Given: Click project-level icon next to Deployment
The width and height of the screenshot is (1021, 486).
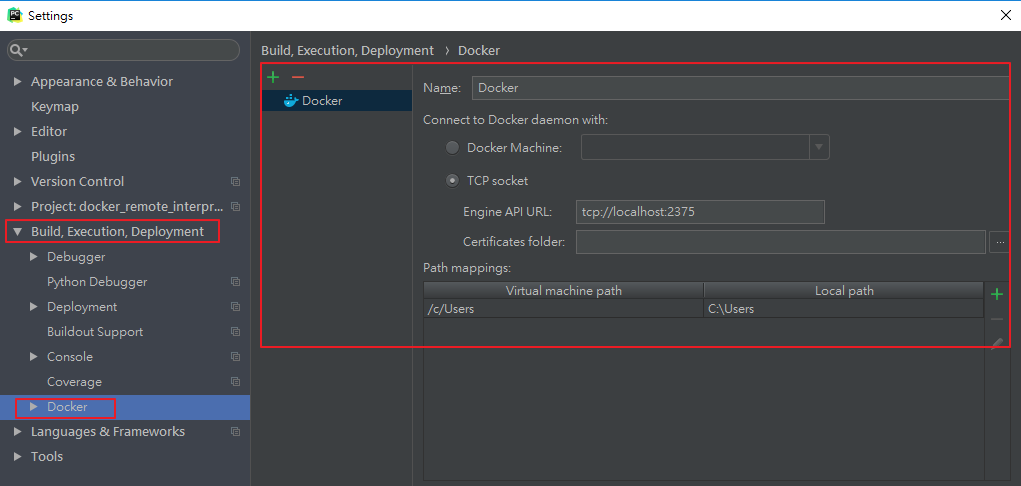Looking at the screenshot, I should tap(236, 307).
